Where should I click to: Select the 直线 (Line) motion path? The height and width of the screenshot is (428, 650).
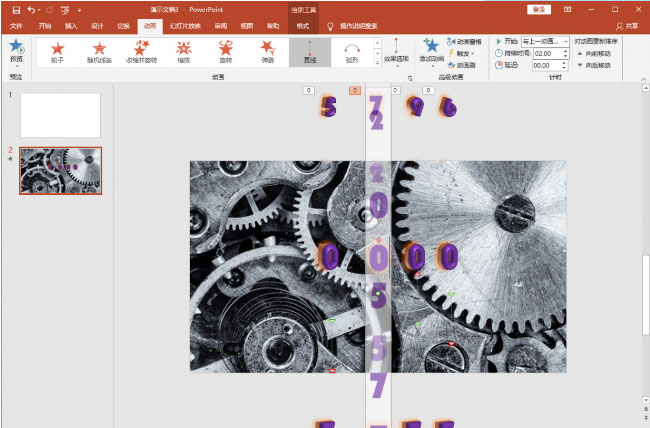tap(309, 52)
